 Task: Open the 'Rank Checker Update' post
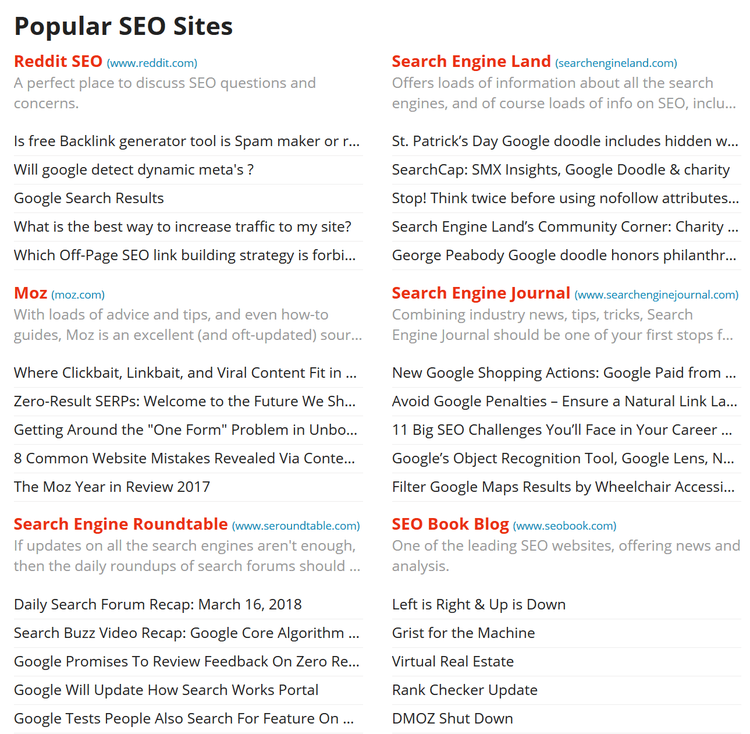(x=465, y=690)
